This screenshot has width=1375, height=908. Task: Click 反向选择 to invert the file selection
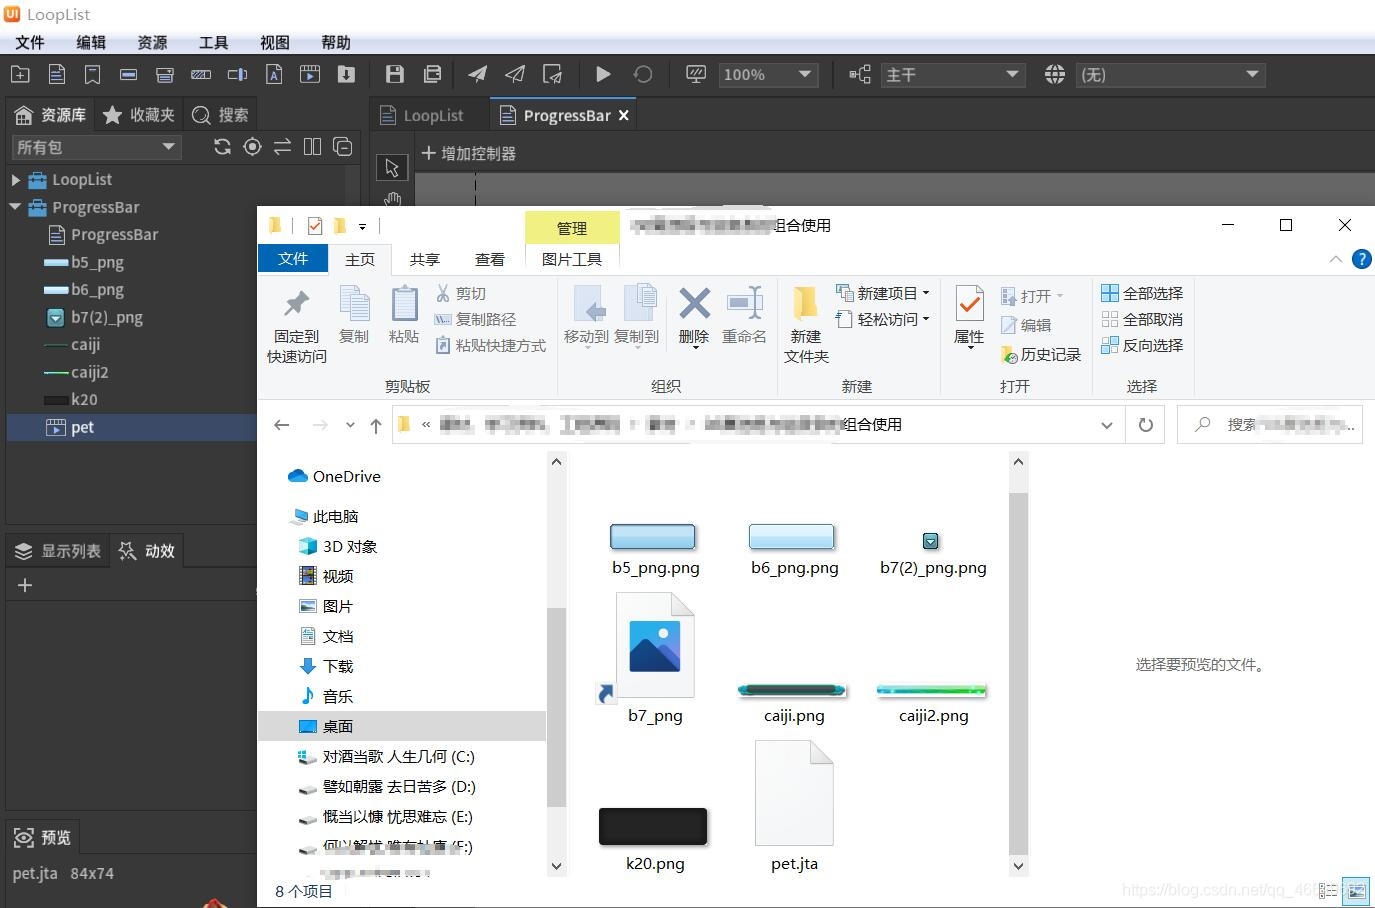coord(1141,345)
